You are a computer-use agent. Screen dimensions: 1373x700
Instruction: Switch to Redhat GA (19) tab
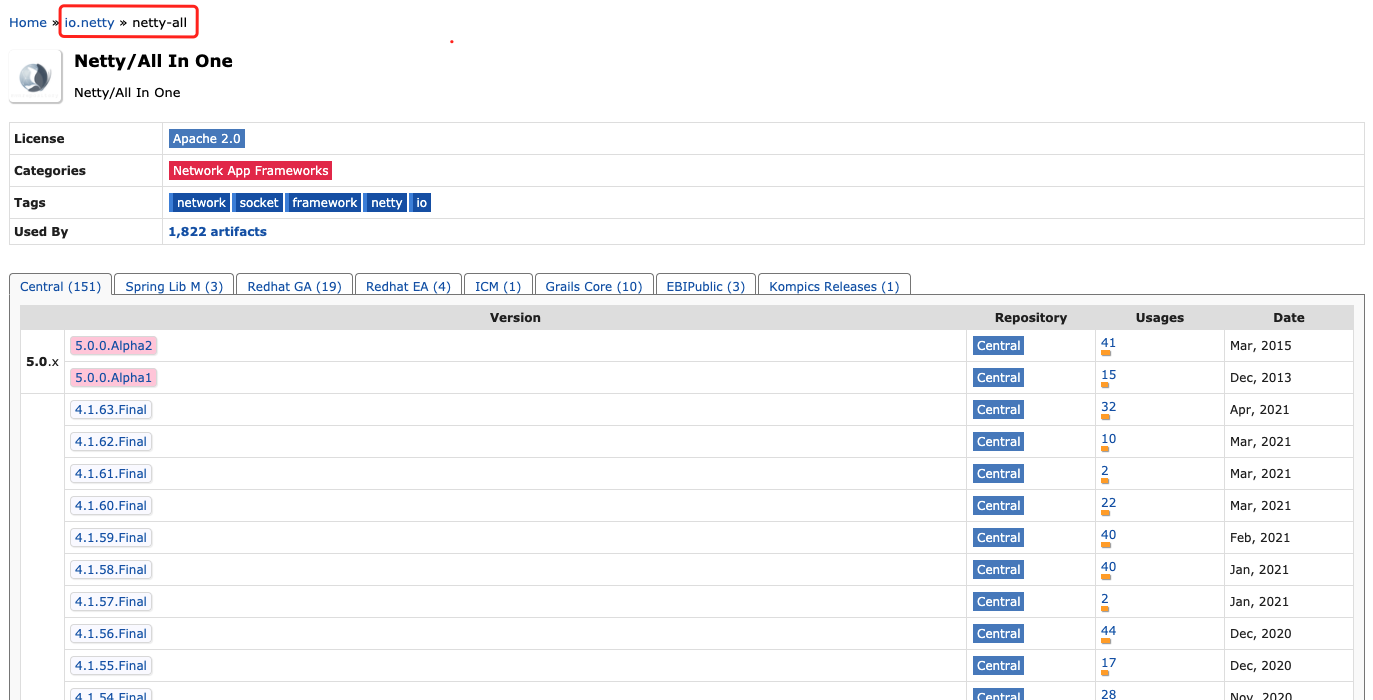point(294,286)
